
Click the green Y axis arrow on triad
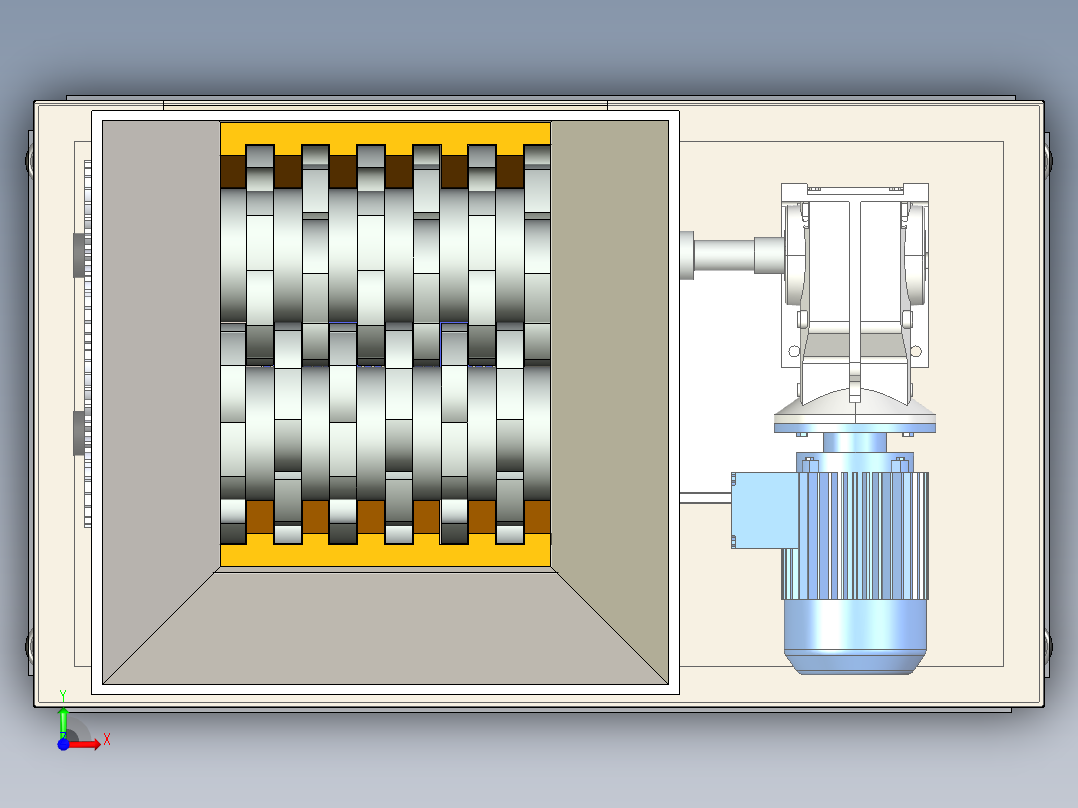(63, 721)
